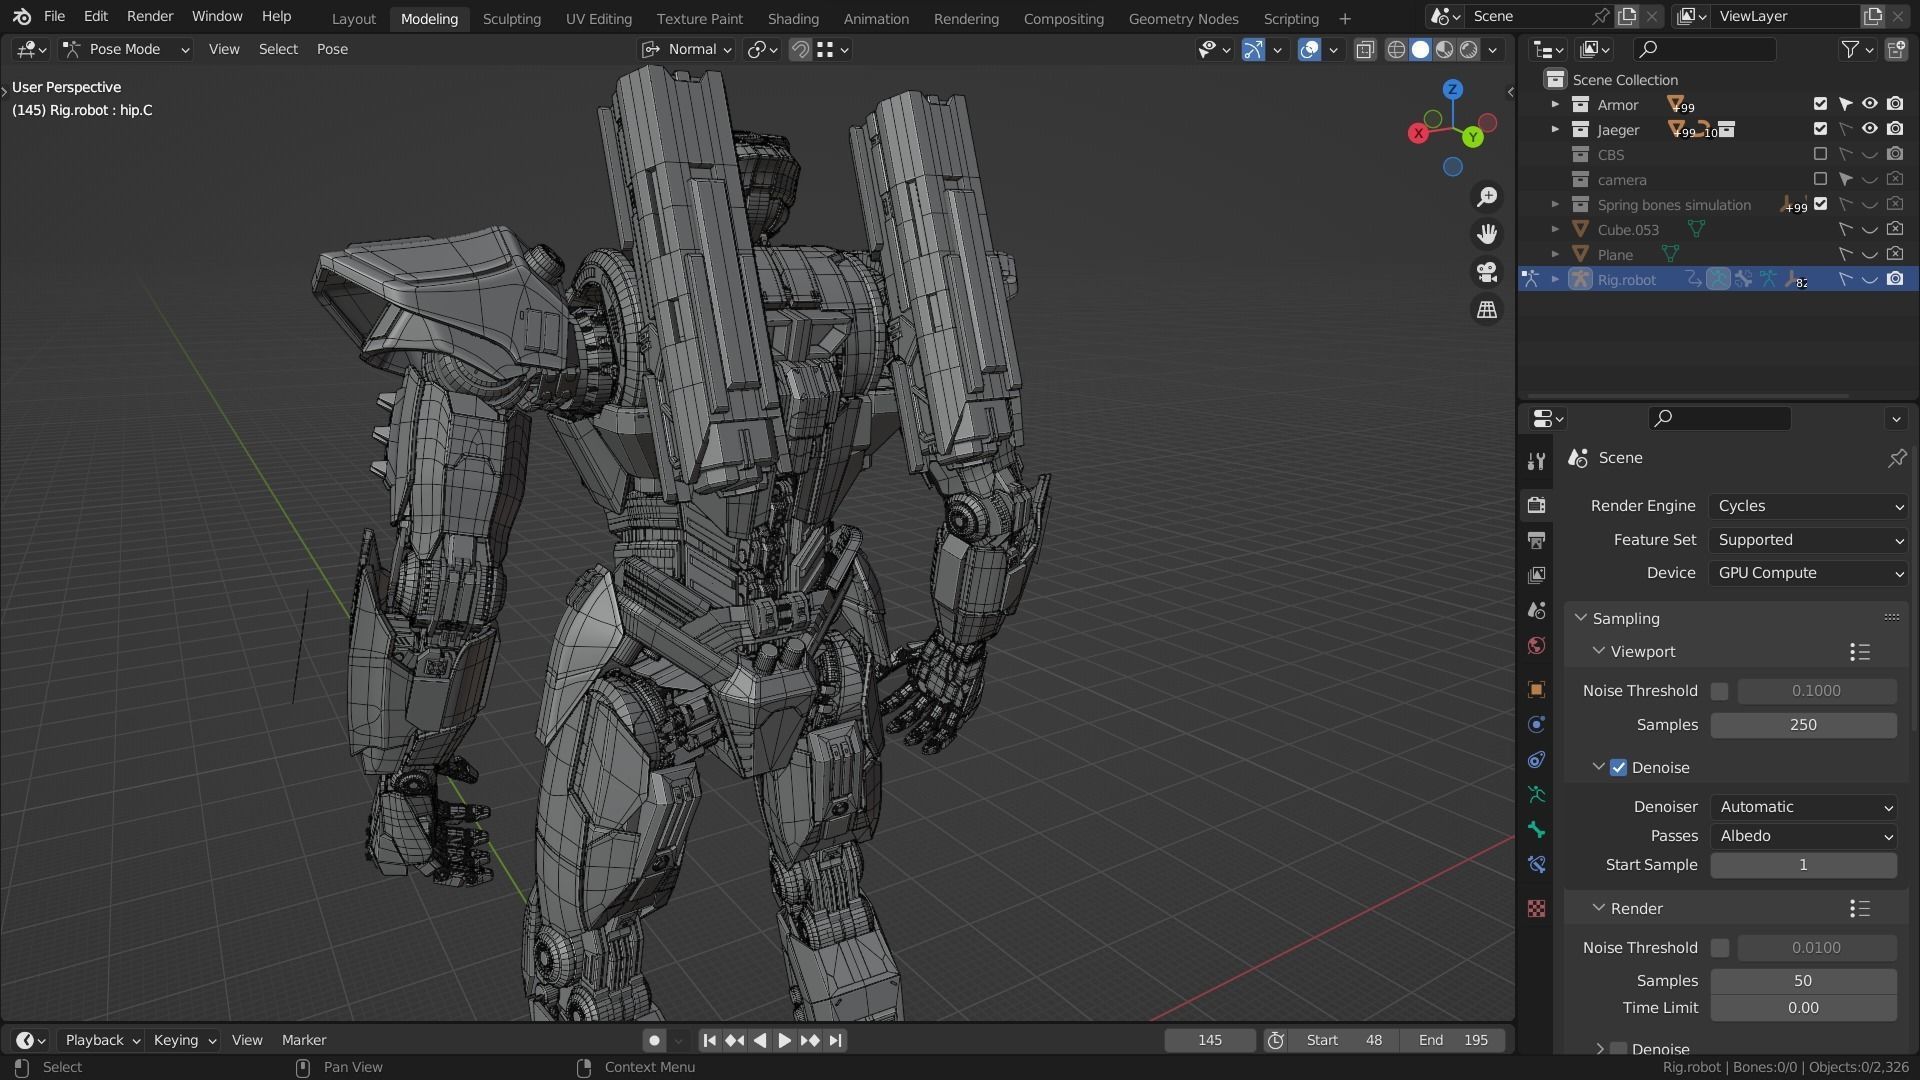Open the Device GPU Compute dropdown

pyautogui.click(x=1808, y=573)
